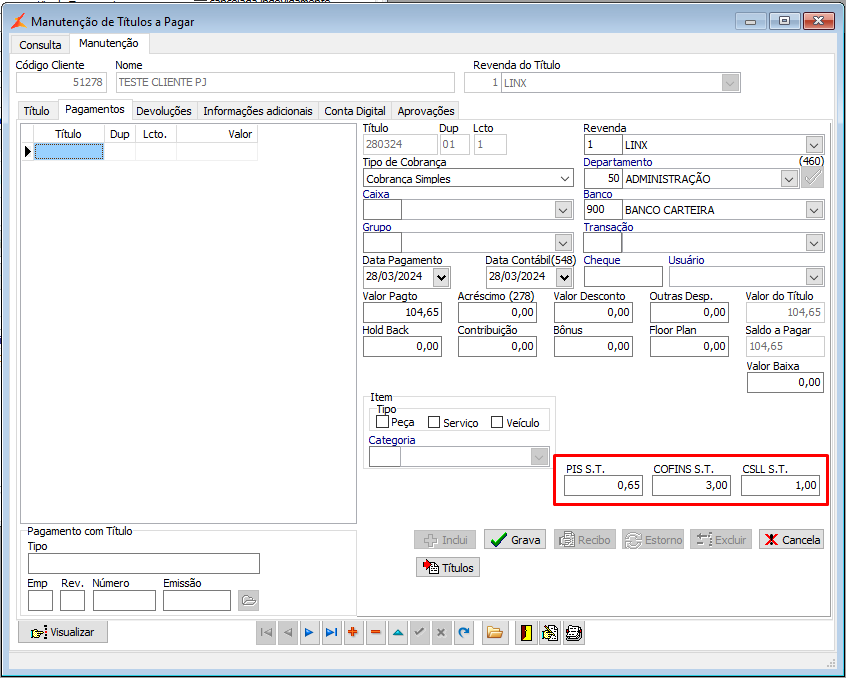Click the red minus delete record icon
Viewport: 846px width, 678px height.
point(375,632)
